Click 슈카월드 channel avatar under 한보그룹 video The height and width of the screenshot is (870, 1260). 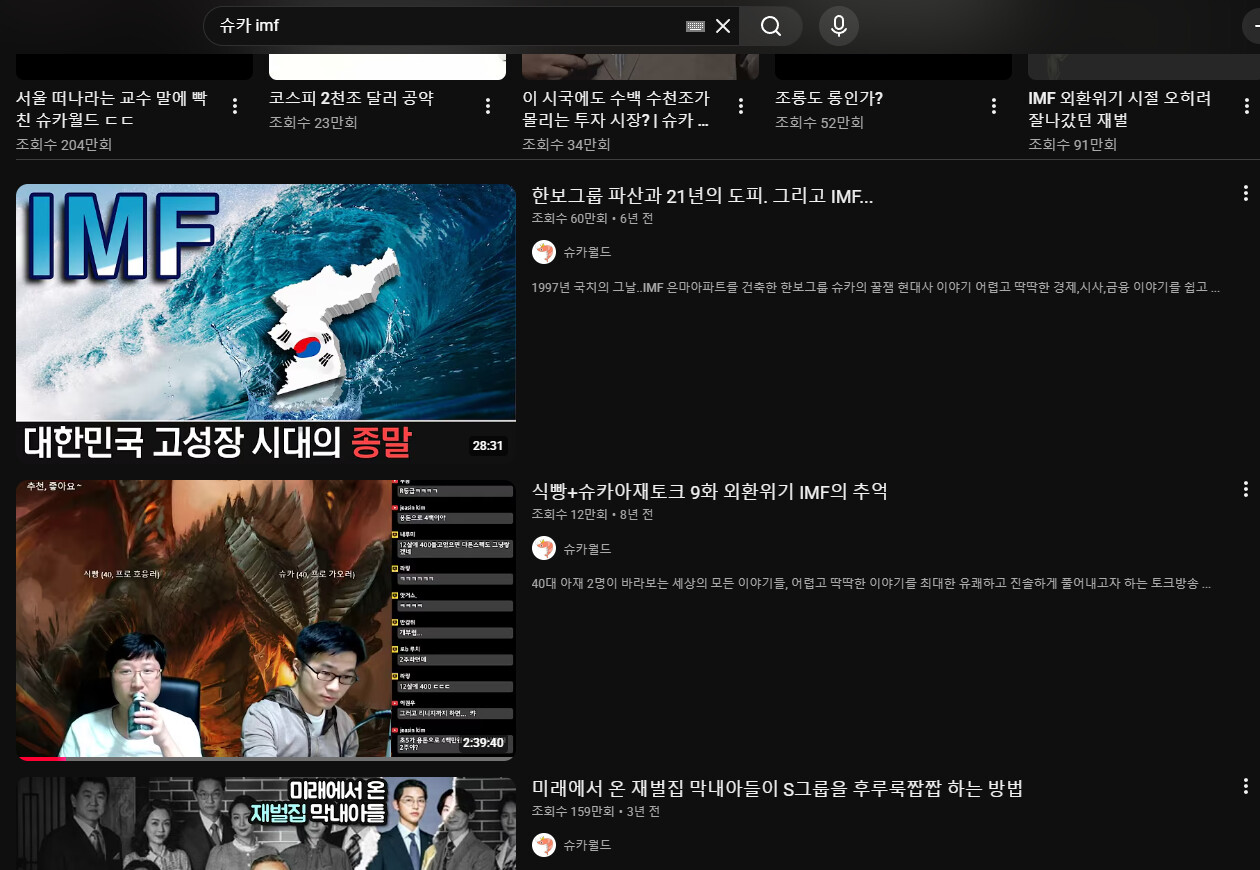(544, 252)
